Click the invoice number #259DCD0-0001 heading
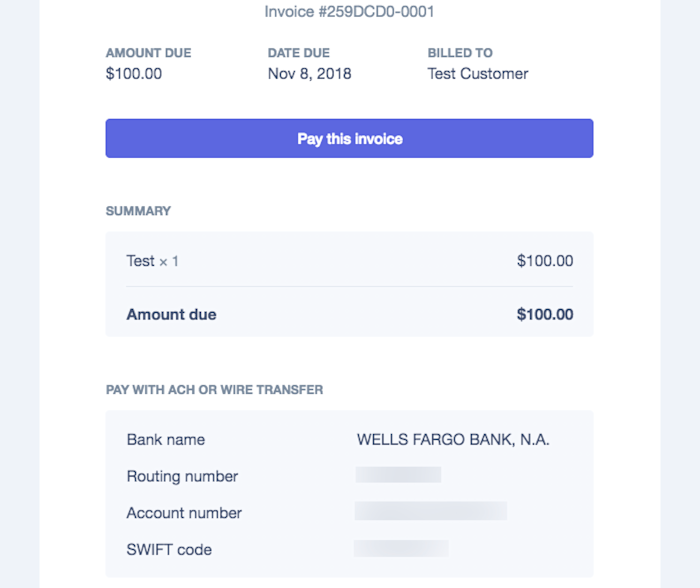The width and height of the screenshot is (700, 588). tap(349, 12)
